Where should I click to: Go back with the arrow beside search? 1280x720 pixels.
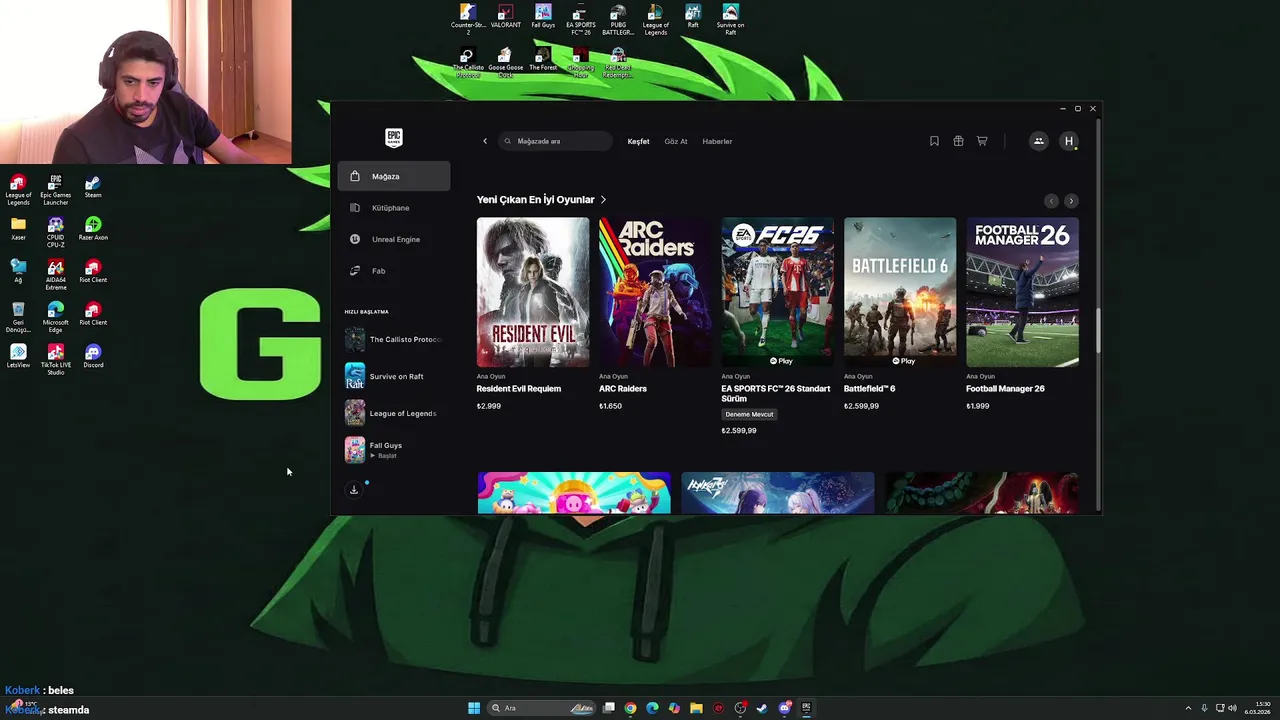[x=485, y=141]
